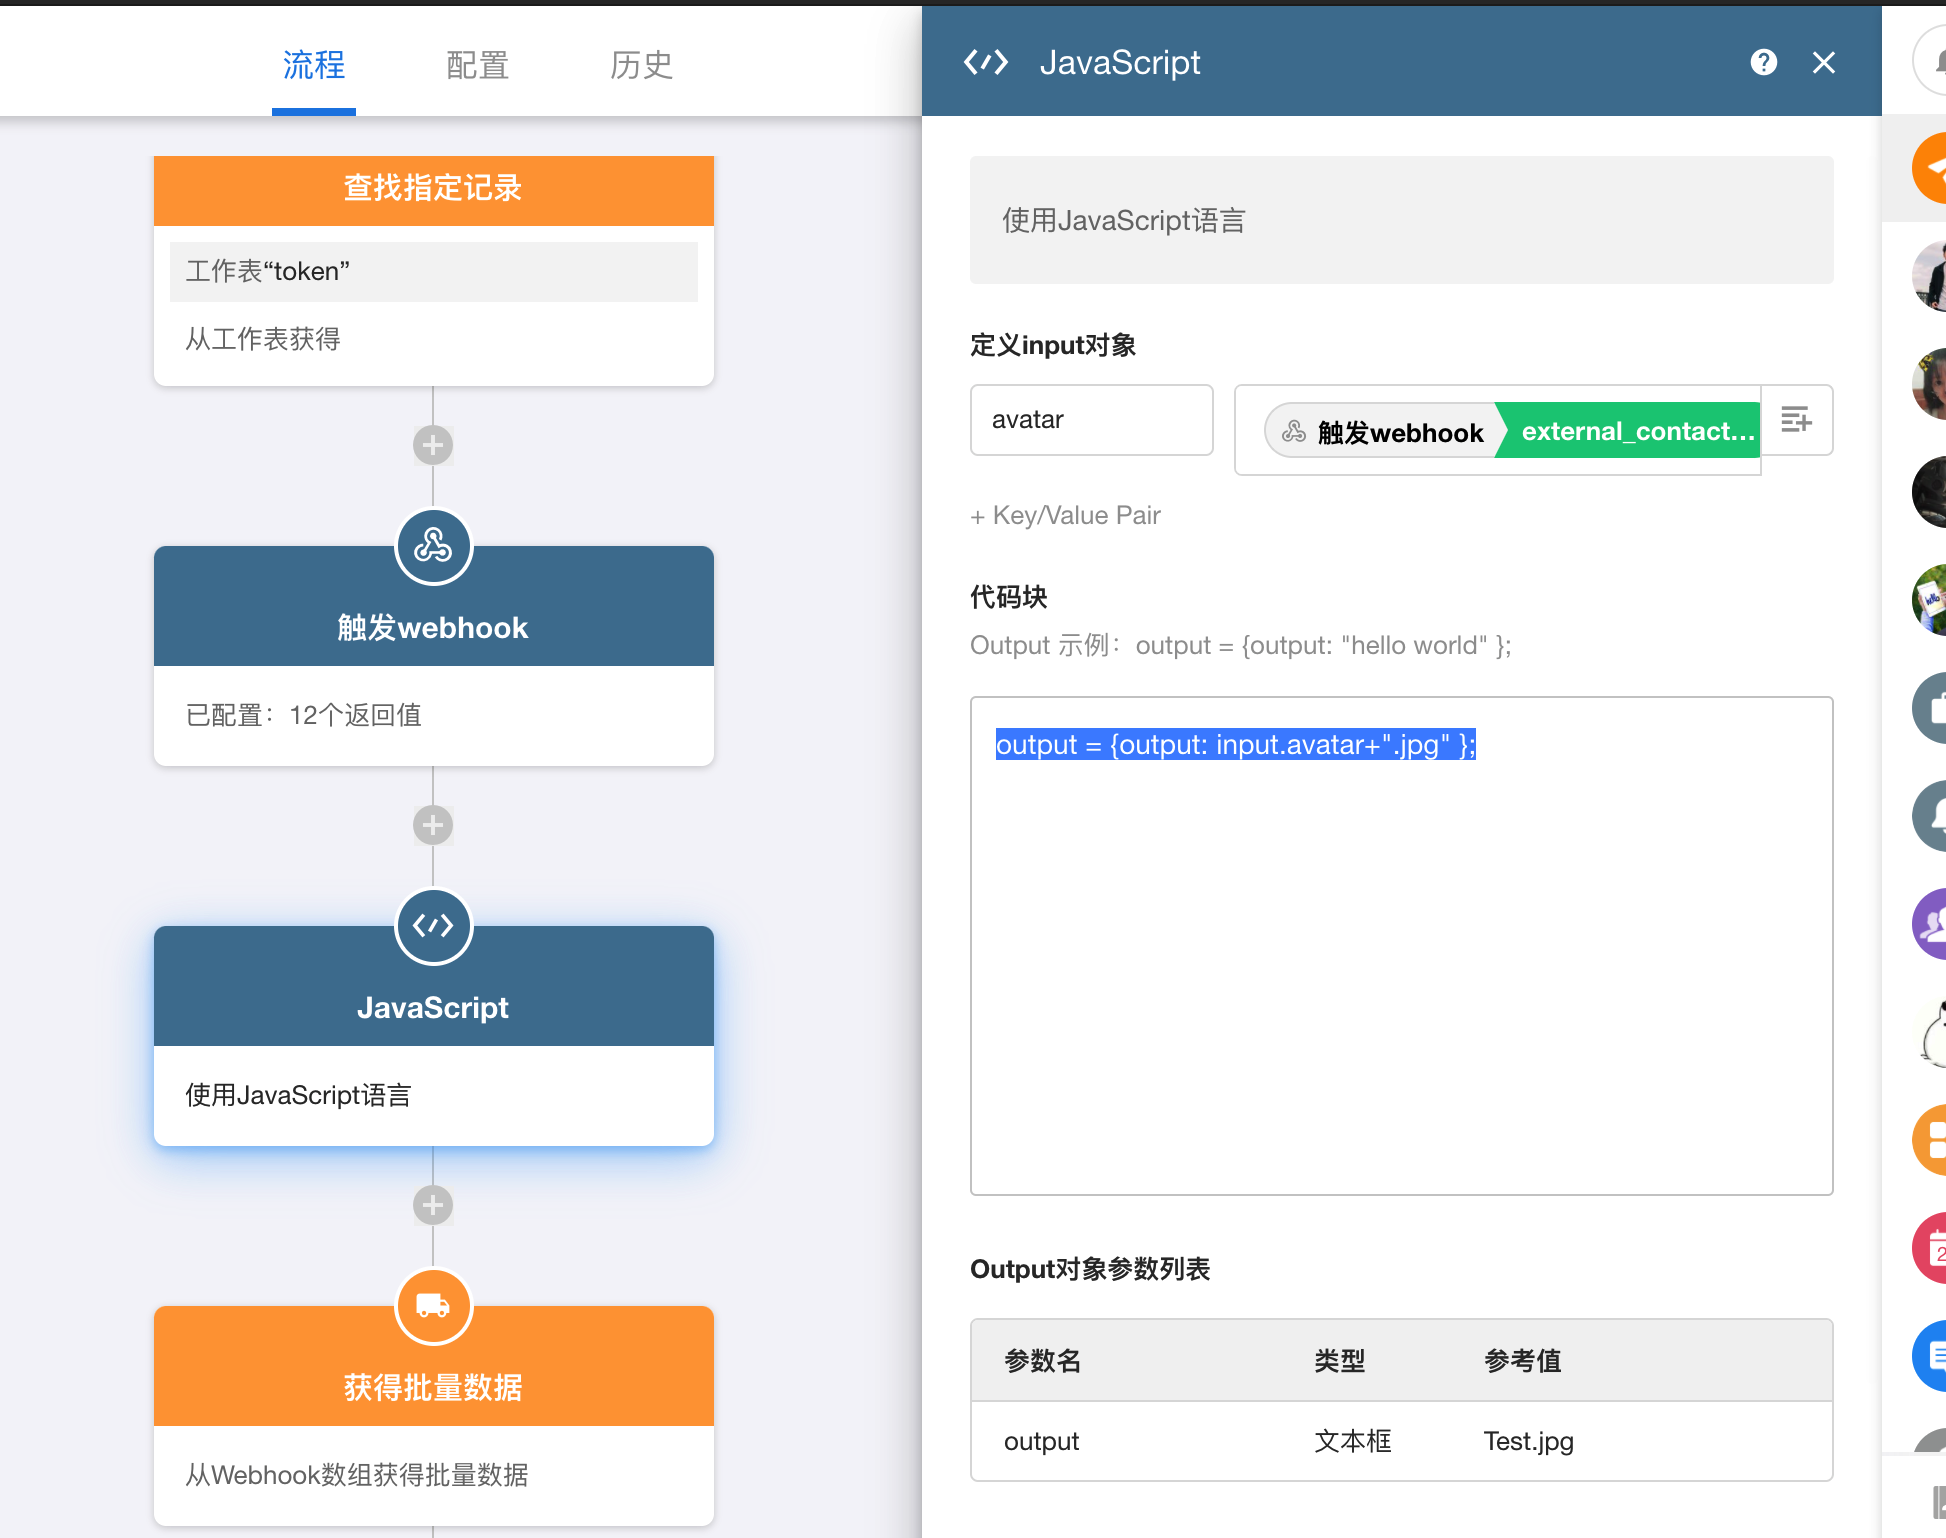Click the 使用JavaScript语言 description field
The height and width of the screenshot is (1538, 1946).
[1400, 220]
